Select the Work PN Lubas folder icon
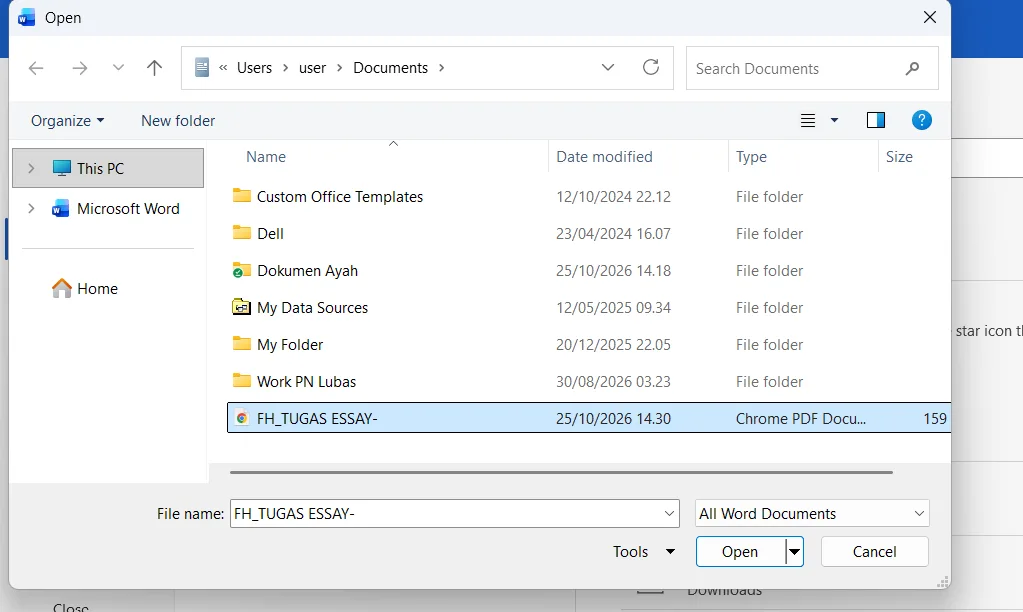 (x=241, y=380)
